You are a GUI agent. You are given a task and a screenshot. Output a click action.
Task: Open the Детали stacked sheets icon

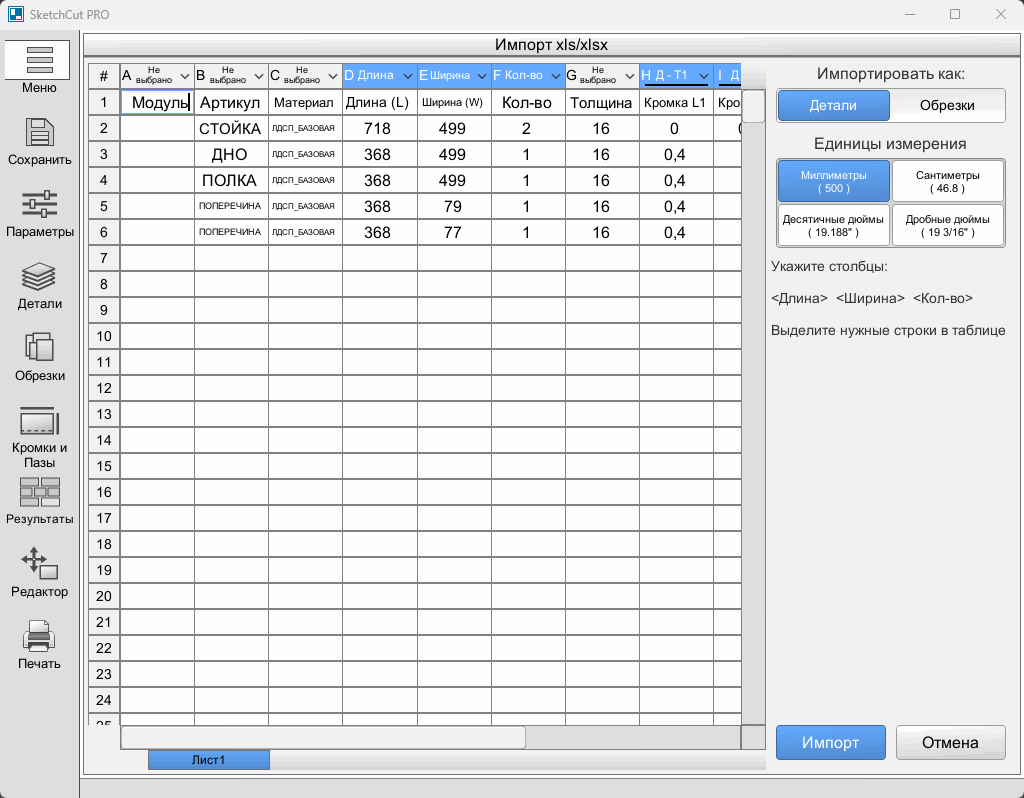pyautogui.click(x=40, y=277)
